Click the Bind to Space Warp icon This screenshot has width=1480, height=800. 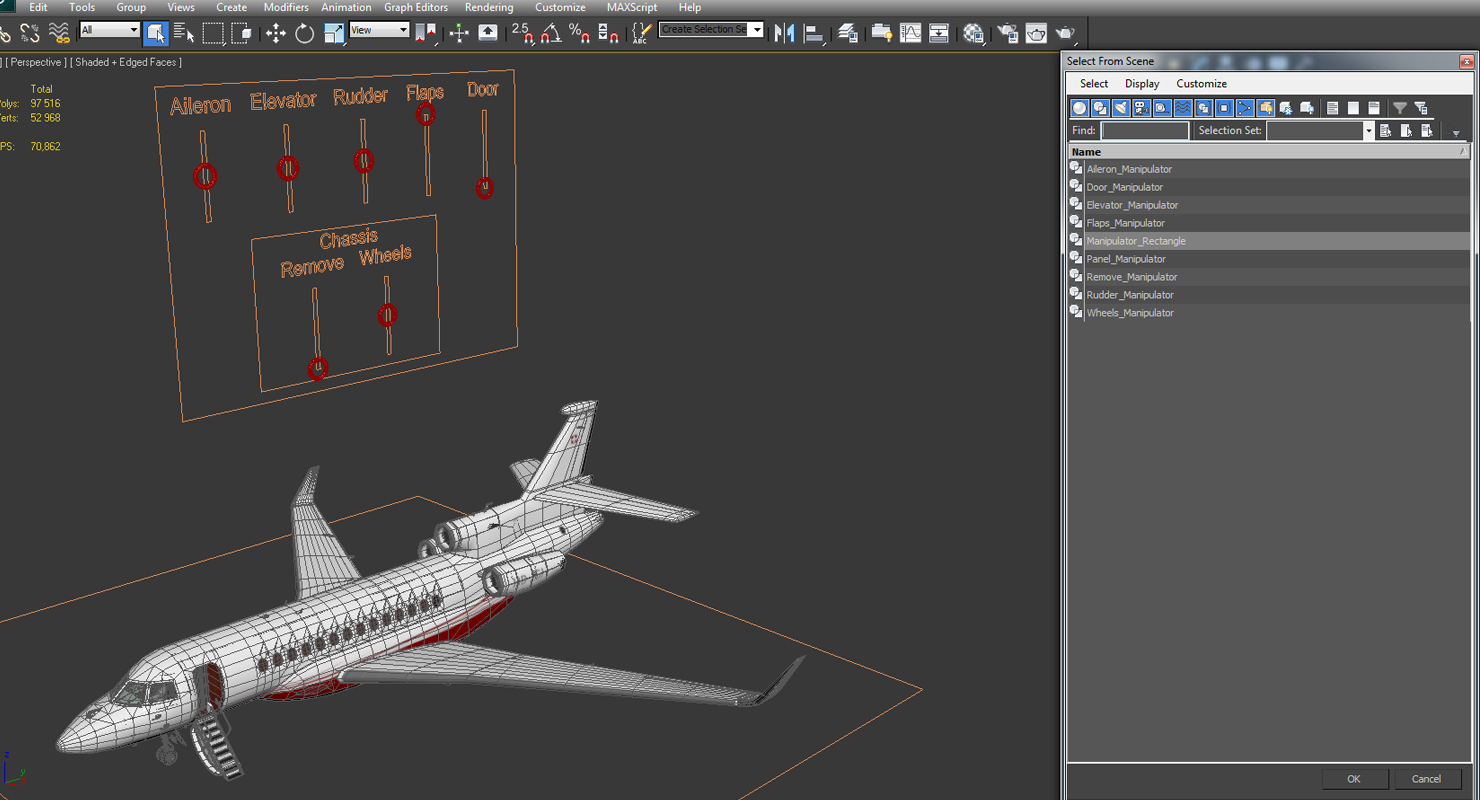(59, 33)
